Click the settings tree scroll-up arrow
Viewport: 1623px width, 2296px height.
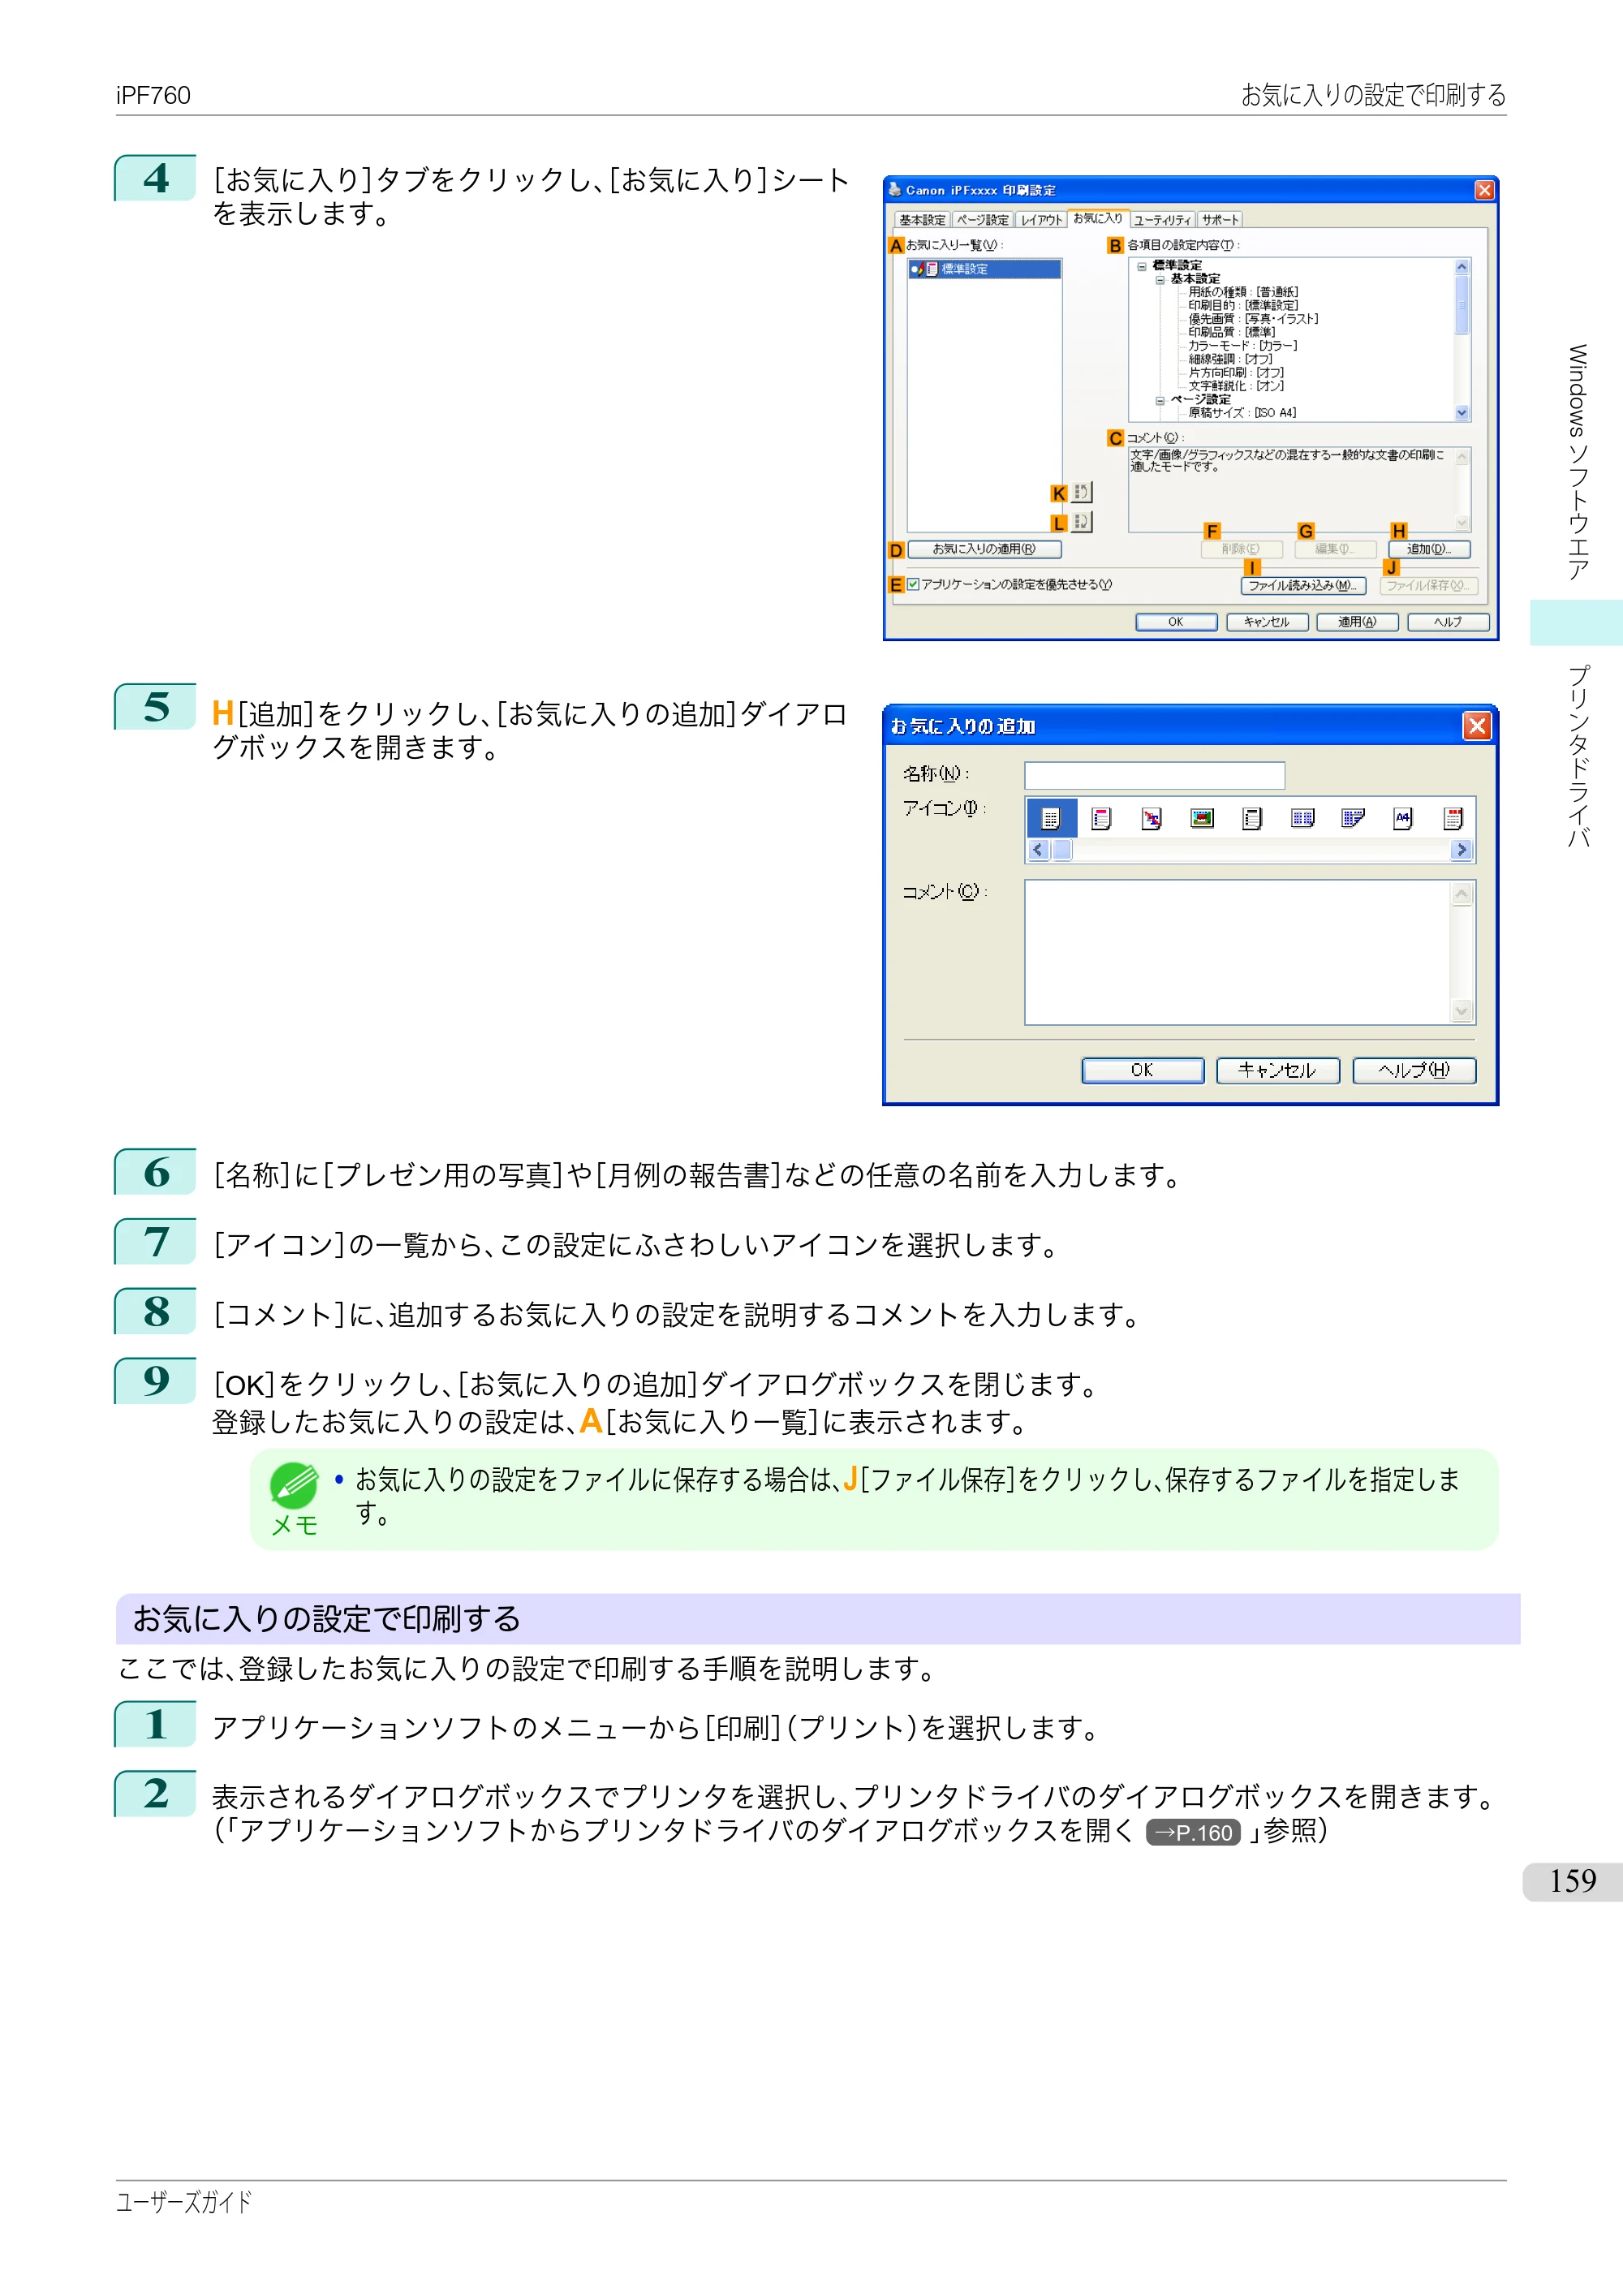1462,267
